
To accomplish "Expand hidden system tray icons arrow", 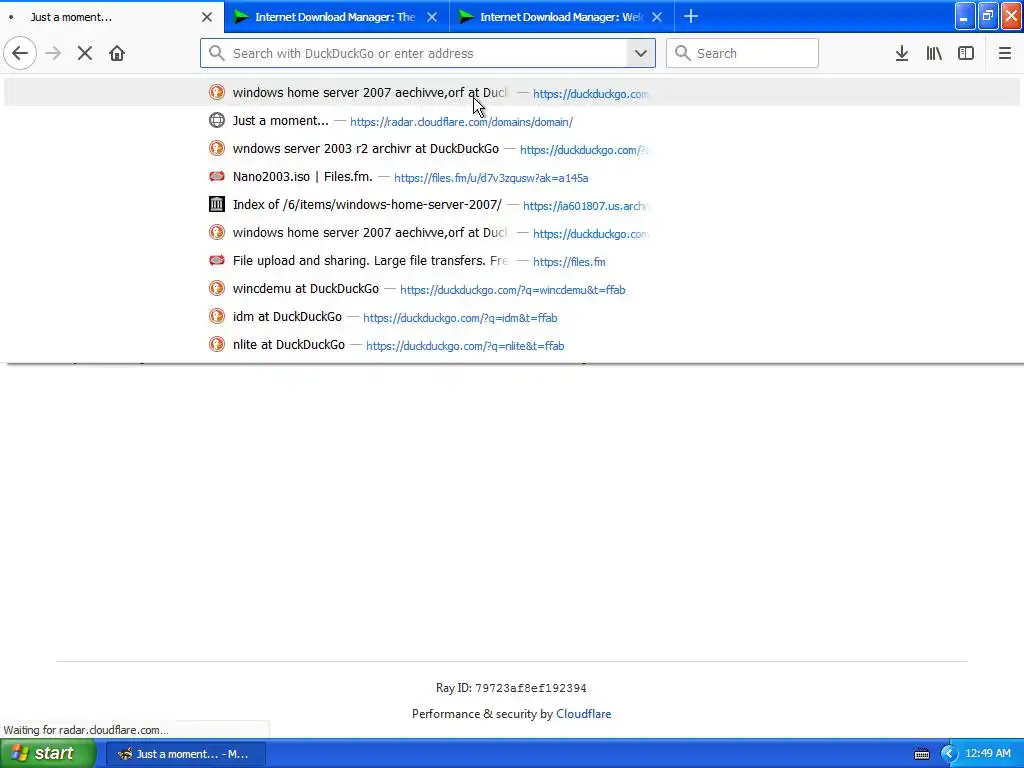I will [949, 754].
